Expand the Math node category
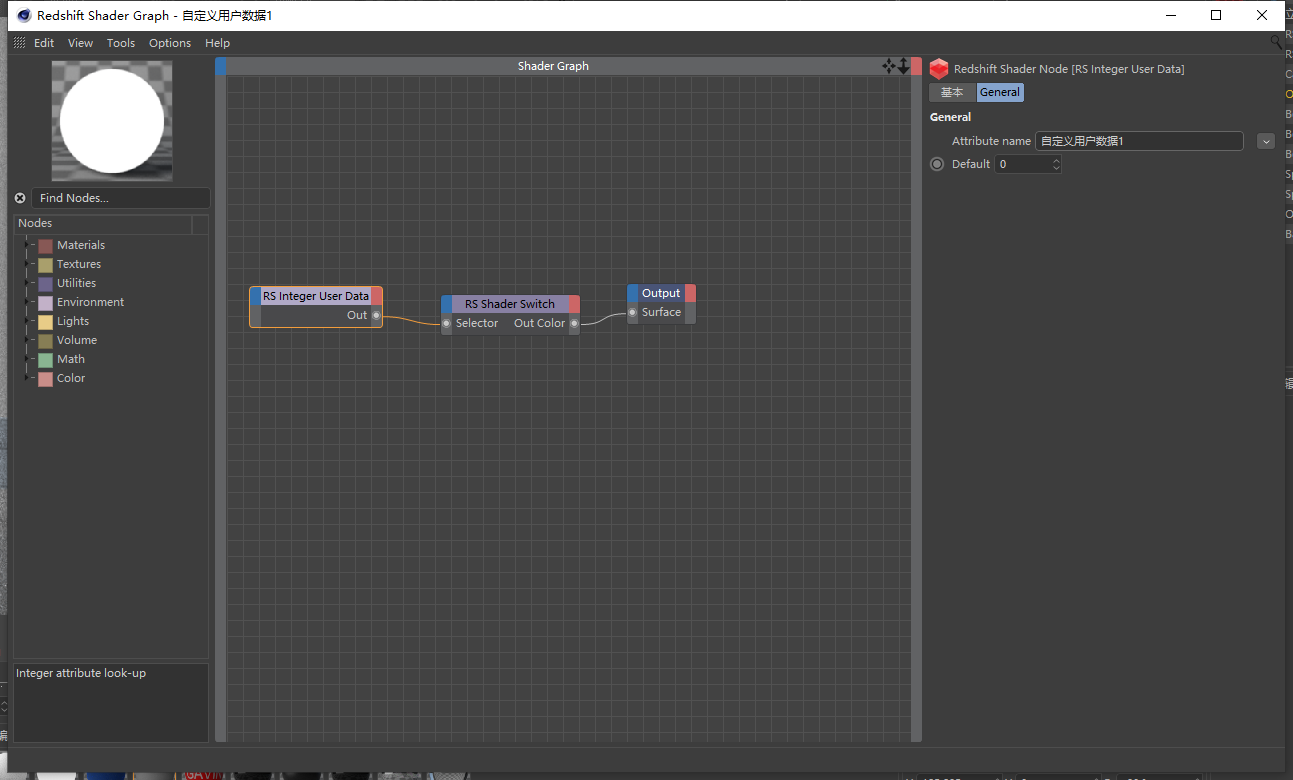 pyautogui.click(x=28, y=359)
